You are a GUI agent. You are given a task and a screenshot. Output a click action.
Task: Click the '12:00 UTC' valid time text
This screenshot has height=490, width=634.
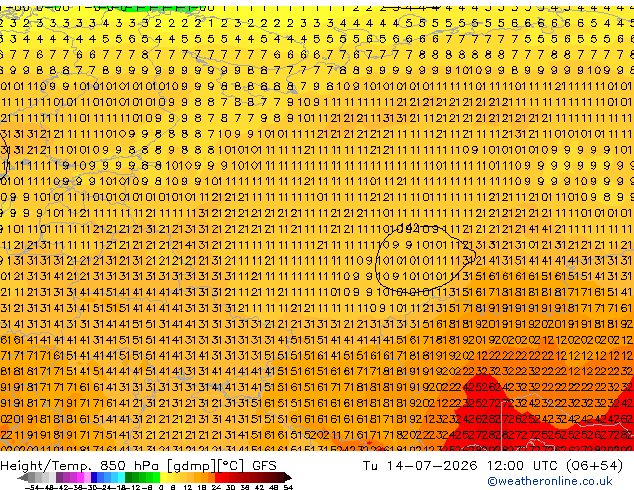coord(524,466)
